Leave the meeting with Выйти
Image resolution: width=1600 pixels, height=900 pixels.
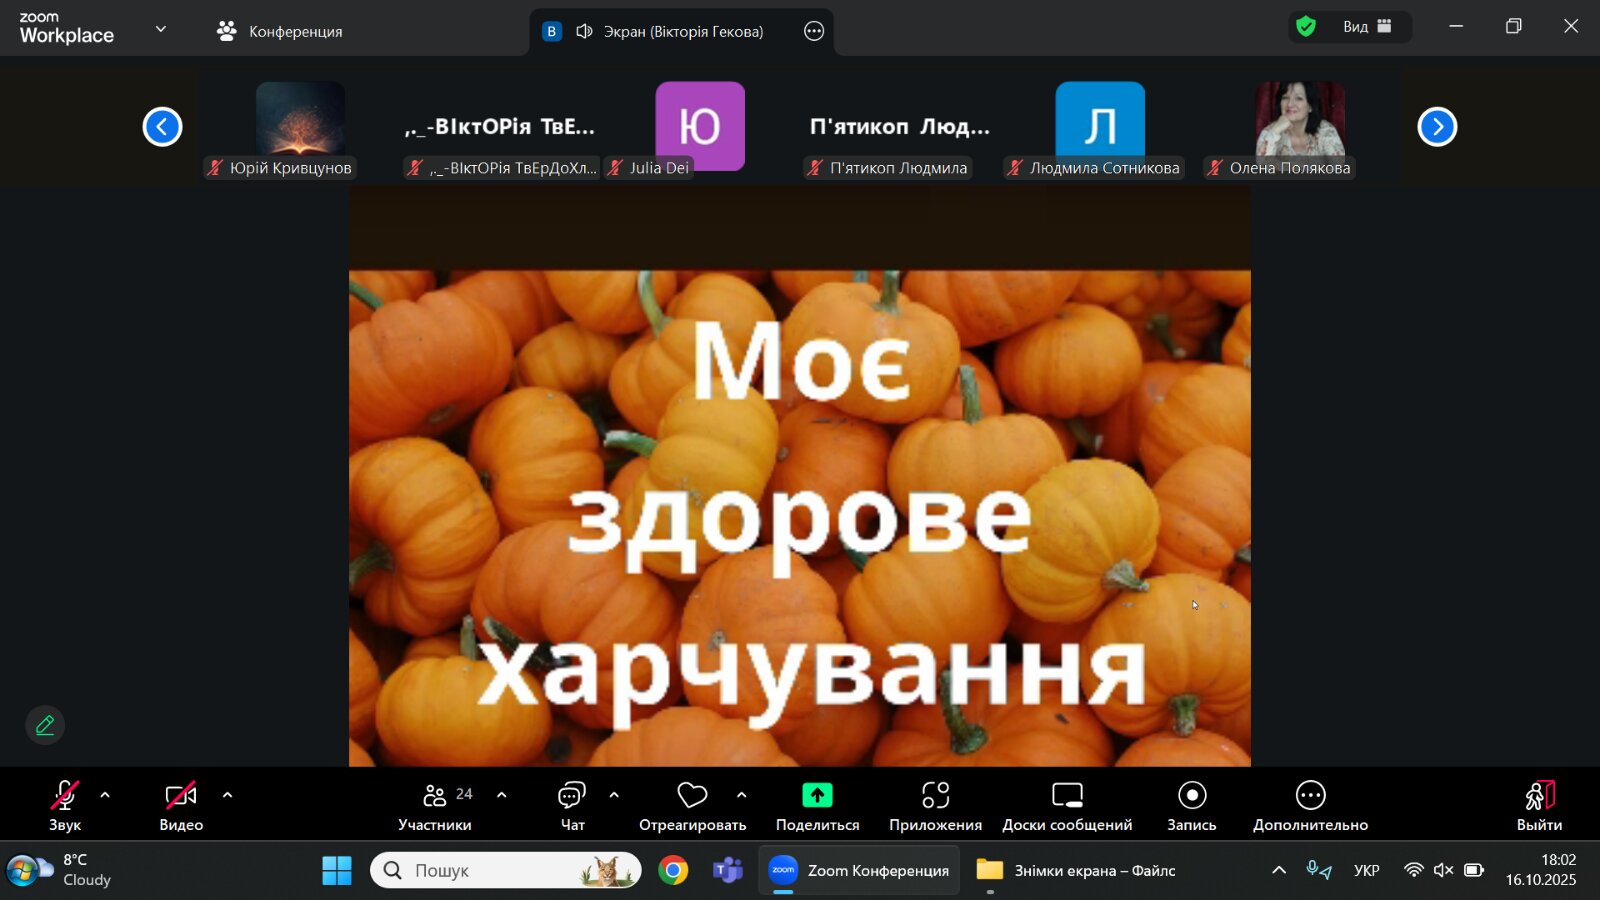(1539, 805)
